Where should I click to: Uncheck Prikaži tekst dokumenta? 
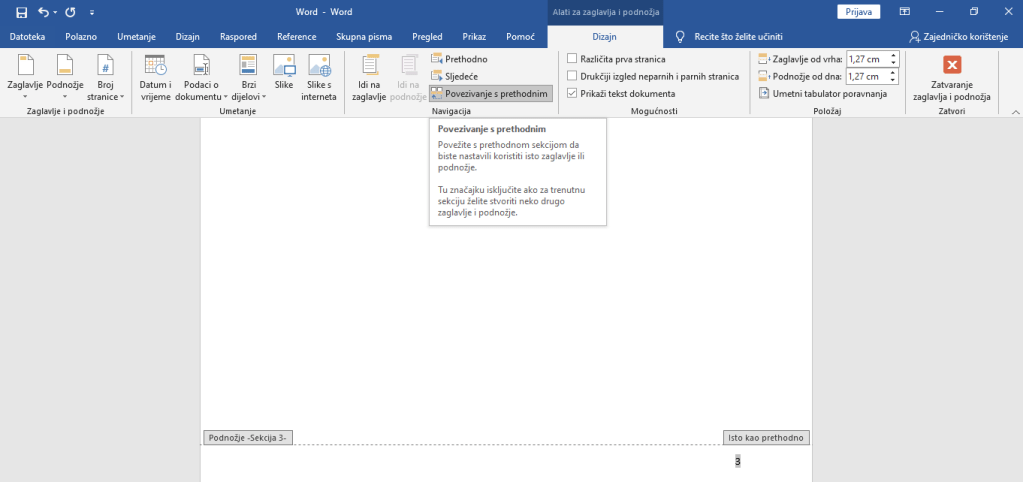pyautogui.click(x=571, y=93)
